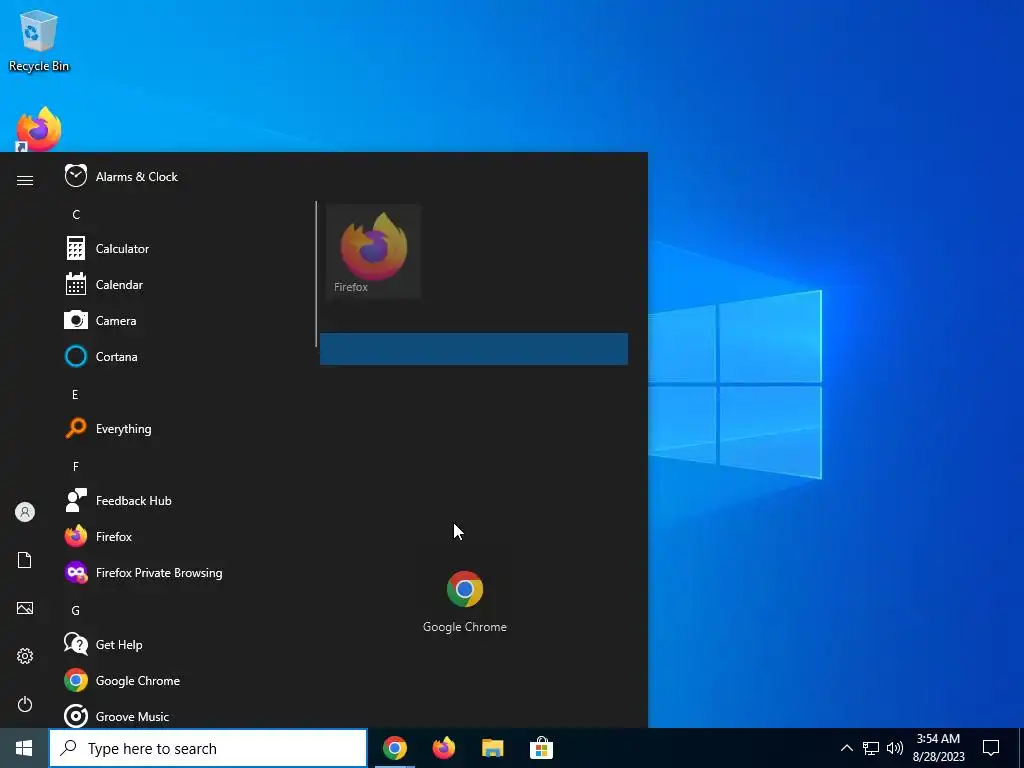Jump to letter C section header
Image resolution: width=1024 pixels, height=768 pixels.
(x=76, y=214)
